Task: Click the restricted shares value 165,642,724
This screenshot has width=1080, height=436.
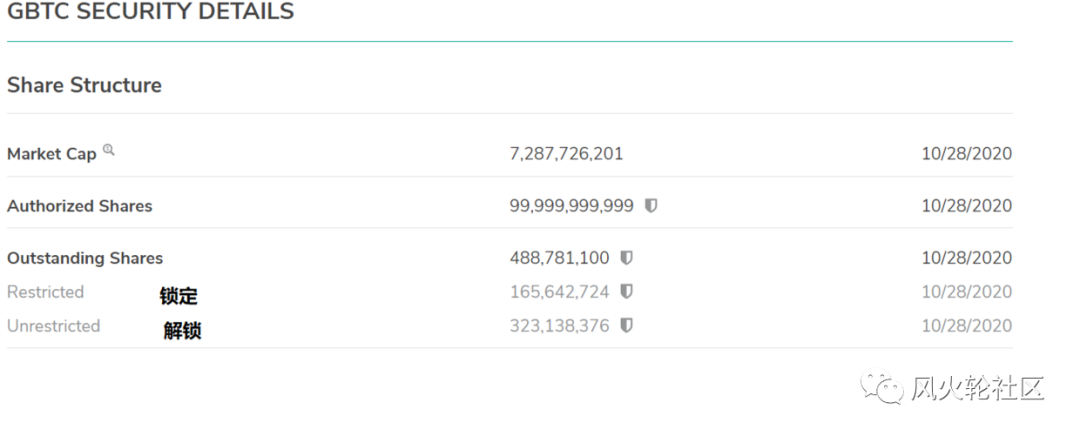Action: [x=559, y=292]
